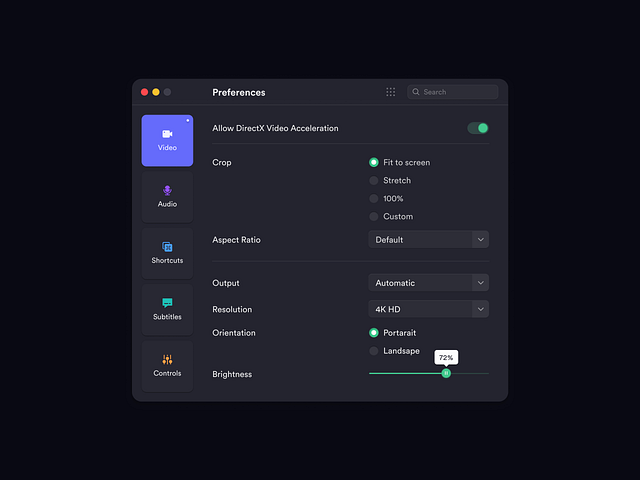640x480 pixels.
Task: Click the Resolution label
Action: tap(232, 309)
